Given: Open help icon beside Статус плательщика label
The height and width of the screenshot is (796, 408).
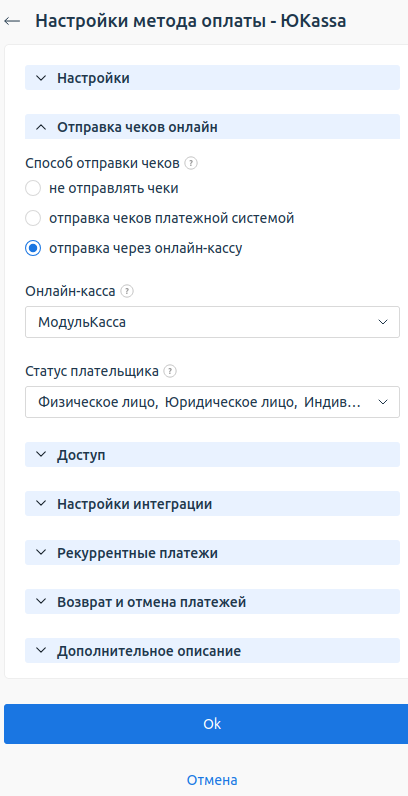Looking at the screenshot, I should coord(171,371).
